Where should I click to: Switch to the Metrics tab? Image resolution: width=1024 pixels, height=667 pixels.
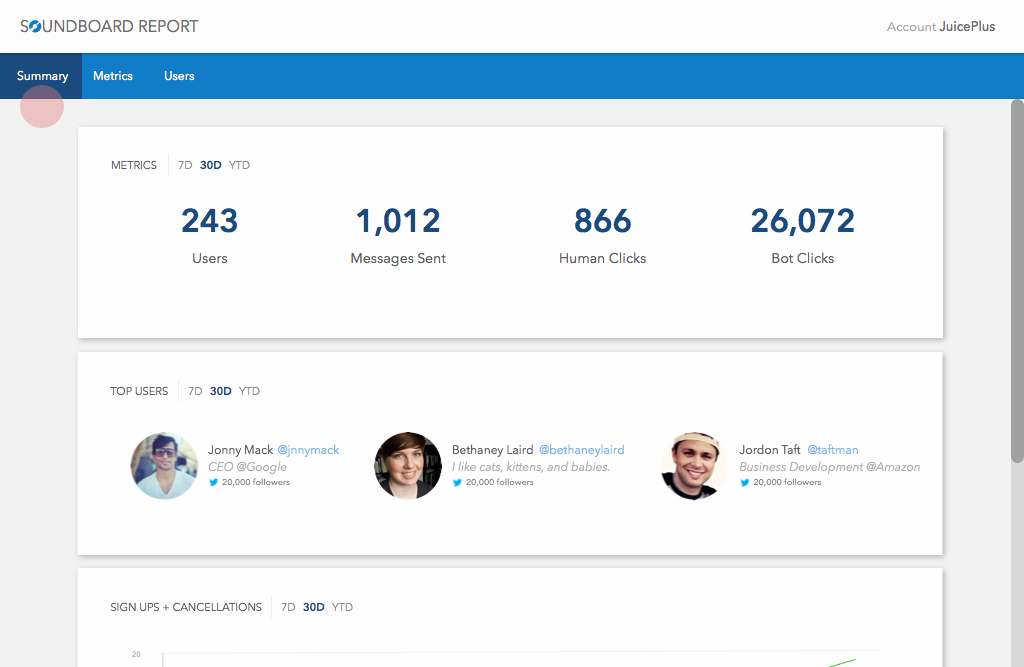click(x=113, y=76)
